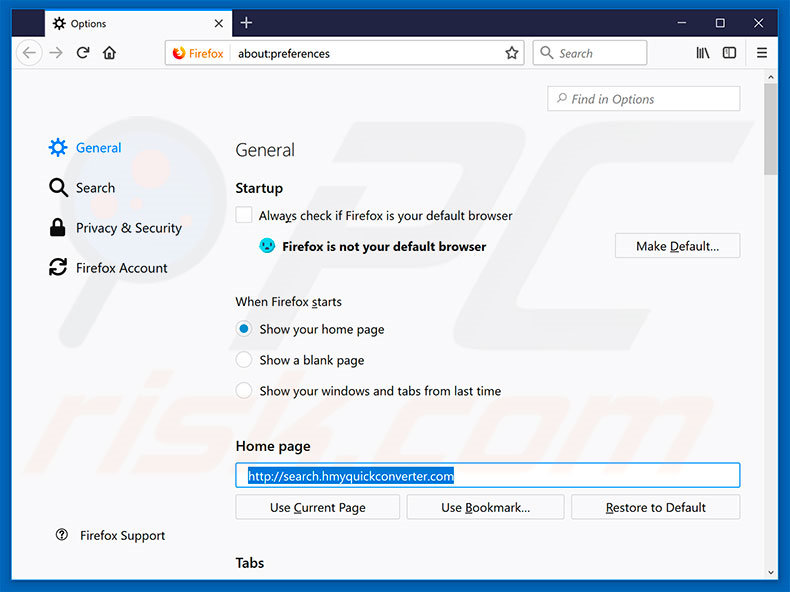Click the Firefox identity icon in address bar
This screenshot has width=790, height=592.
[x=178, y=53]
